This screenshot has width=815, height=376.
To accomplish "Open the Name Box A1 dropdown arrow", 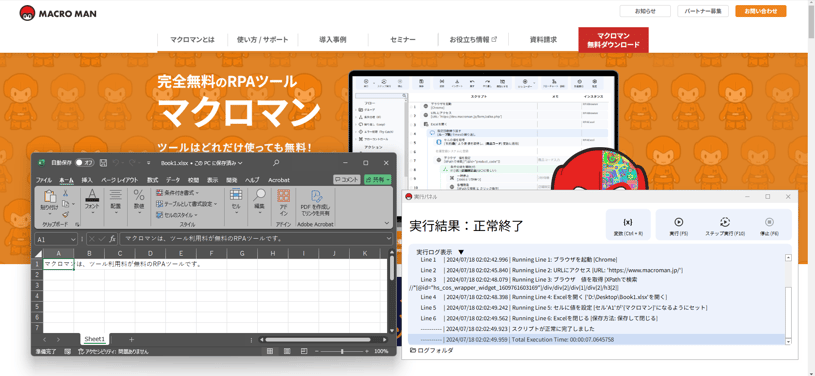I will click(73, 239).
